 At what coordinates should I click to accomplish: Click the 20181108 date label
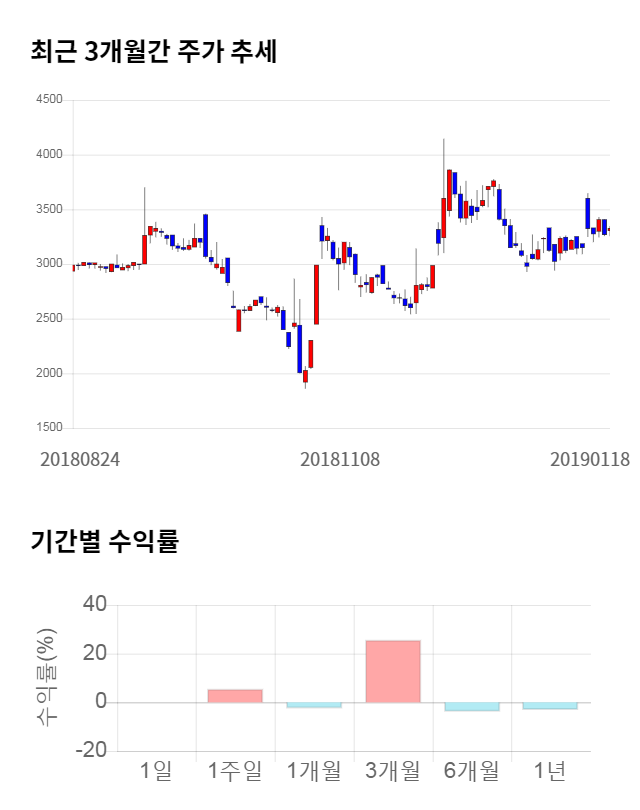point(341,460)
